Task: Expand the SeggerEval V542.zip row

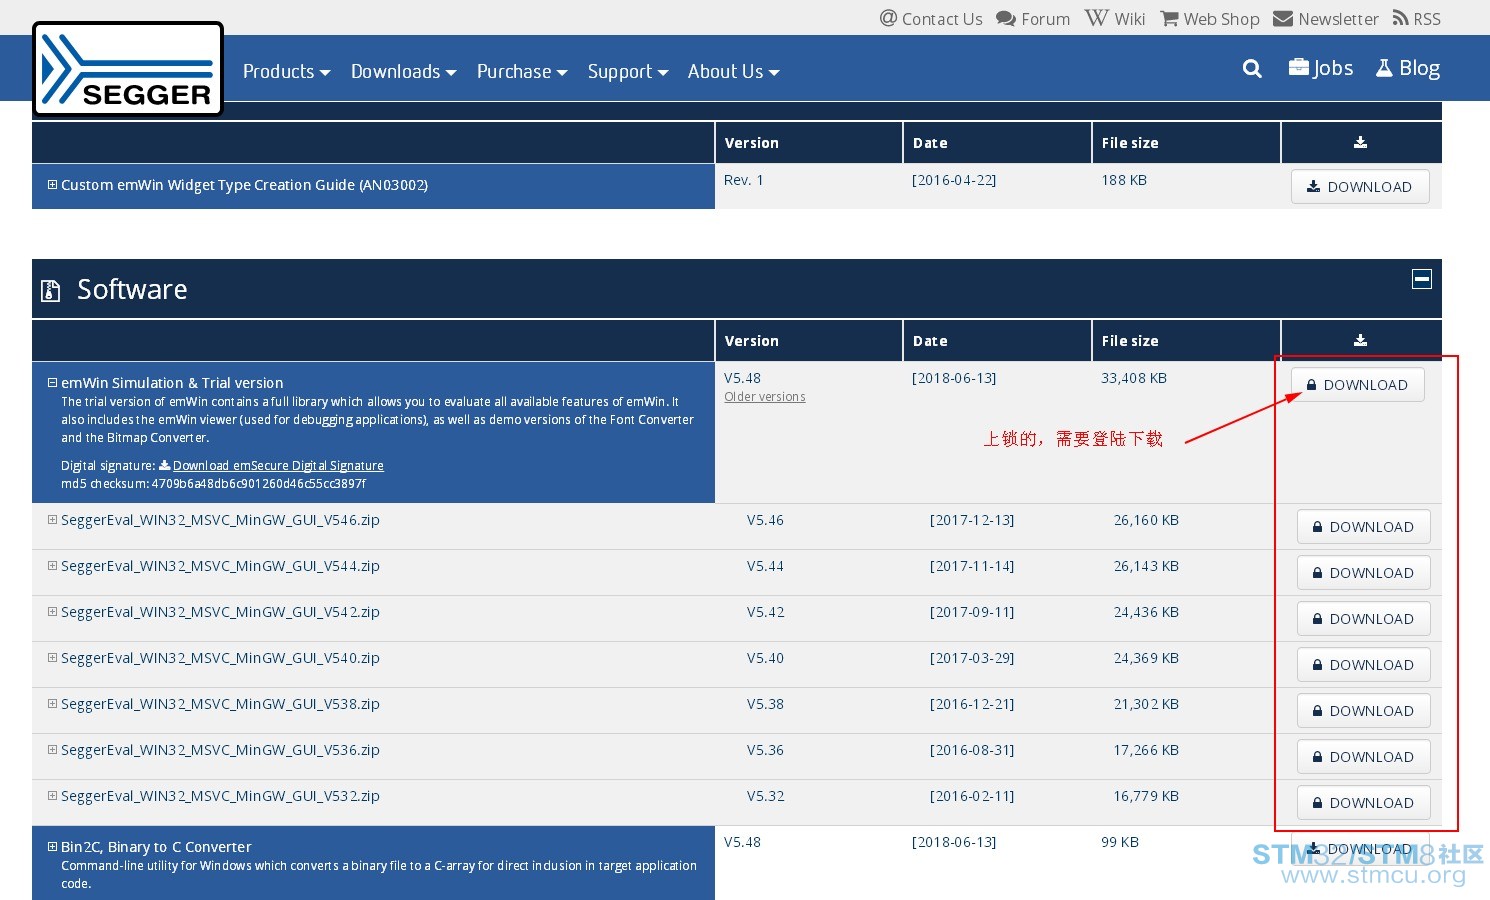Action: coord(53,612)
